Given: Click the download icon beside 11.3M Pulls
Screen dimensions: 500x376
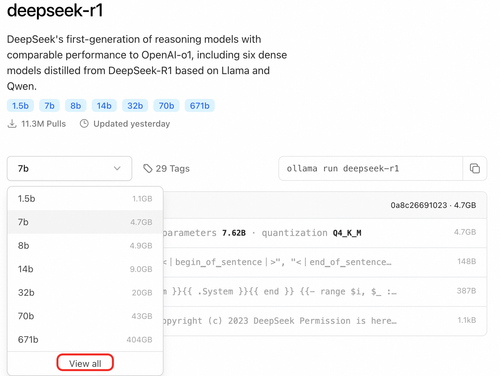Looking at the screenshot, I should [12, 124].
